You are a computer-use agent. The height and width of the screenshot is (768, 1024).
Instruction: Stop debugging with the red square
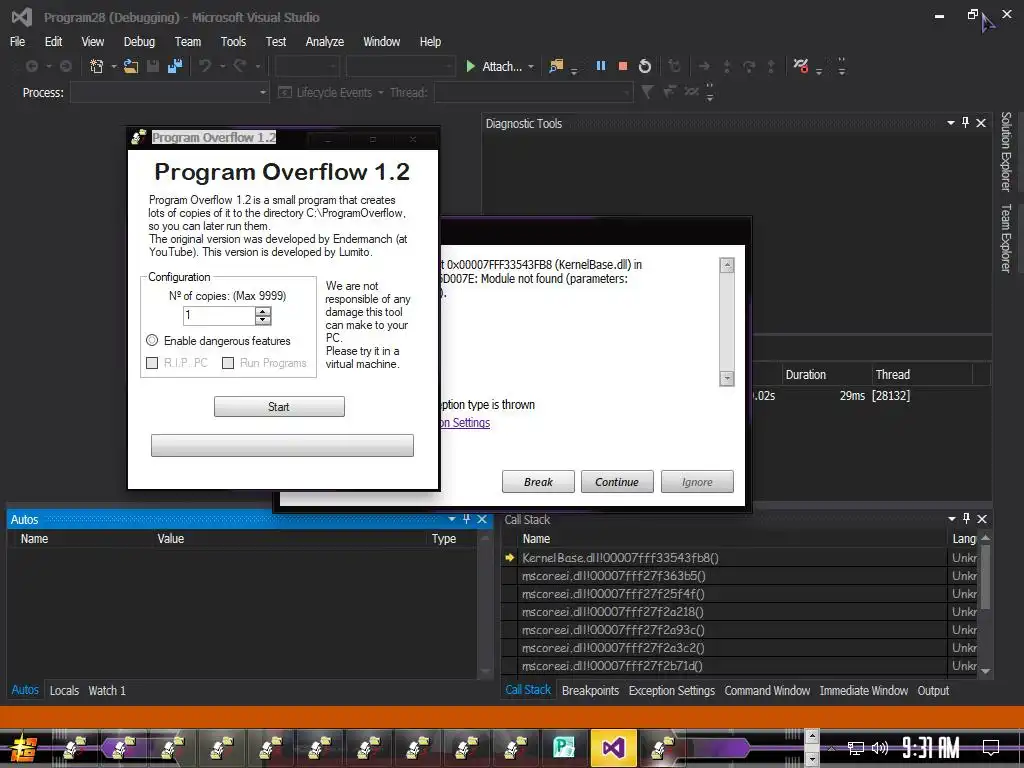[x=622, y=66]
